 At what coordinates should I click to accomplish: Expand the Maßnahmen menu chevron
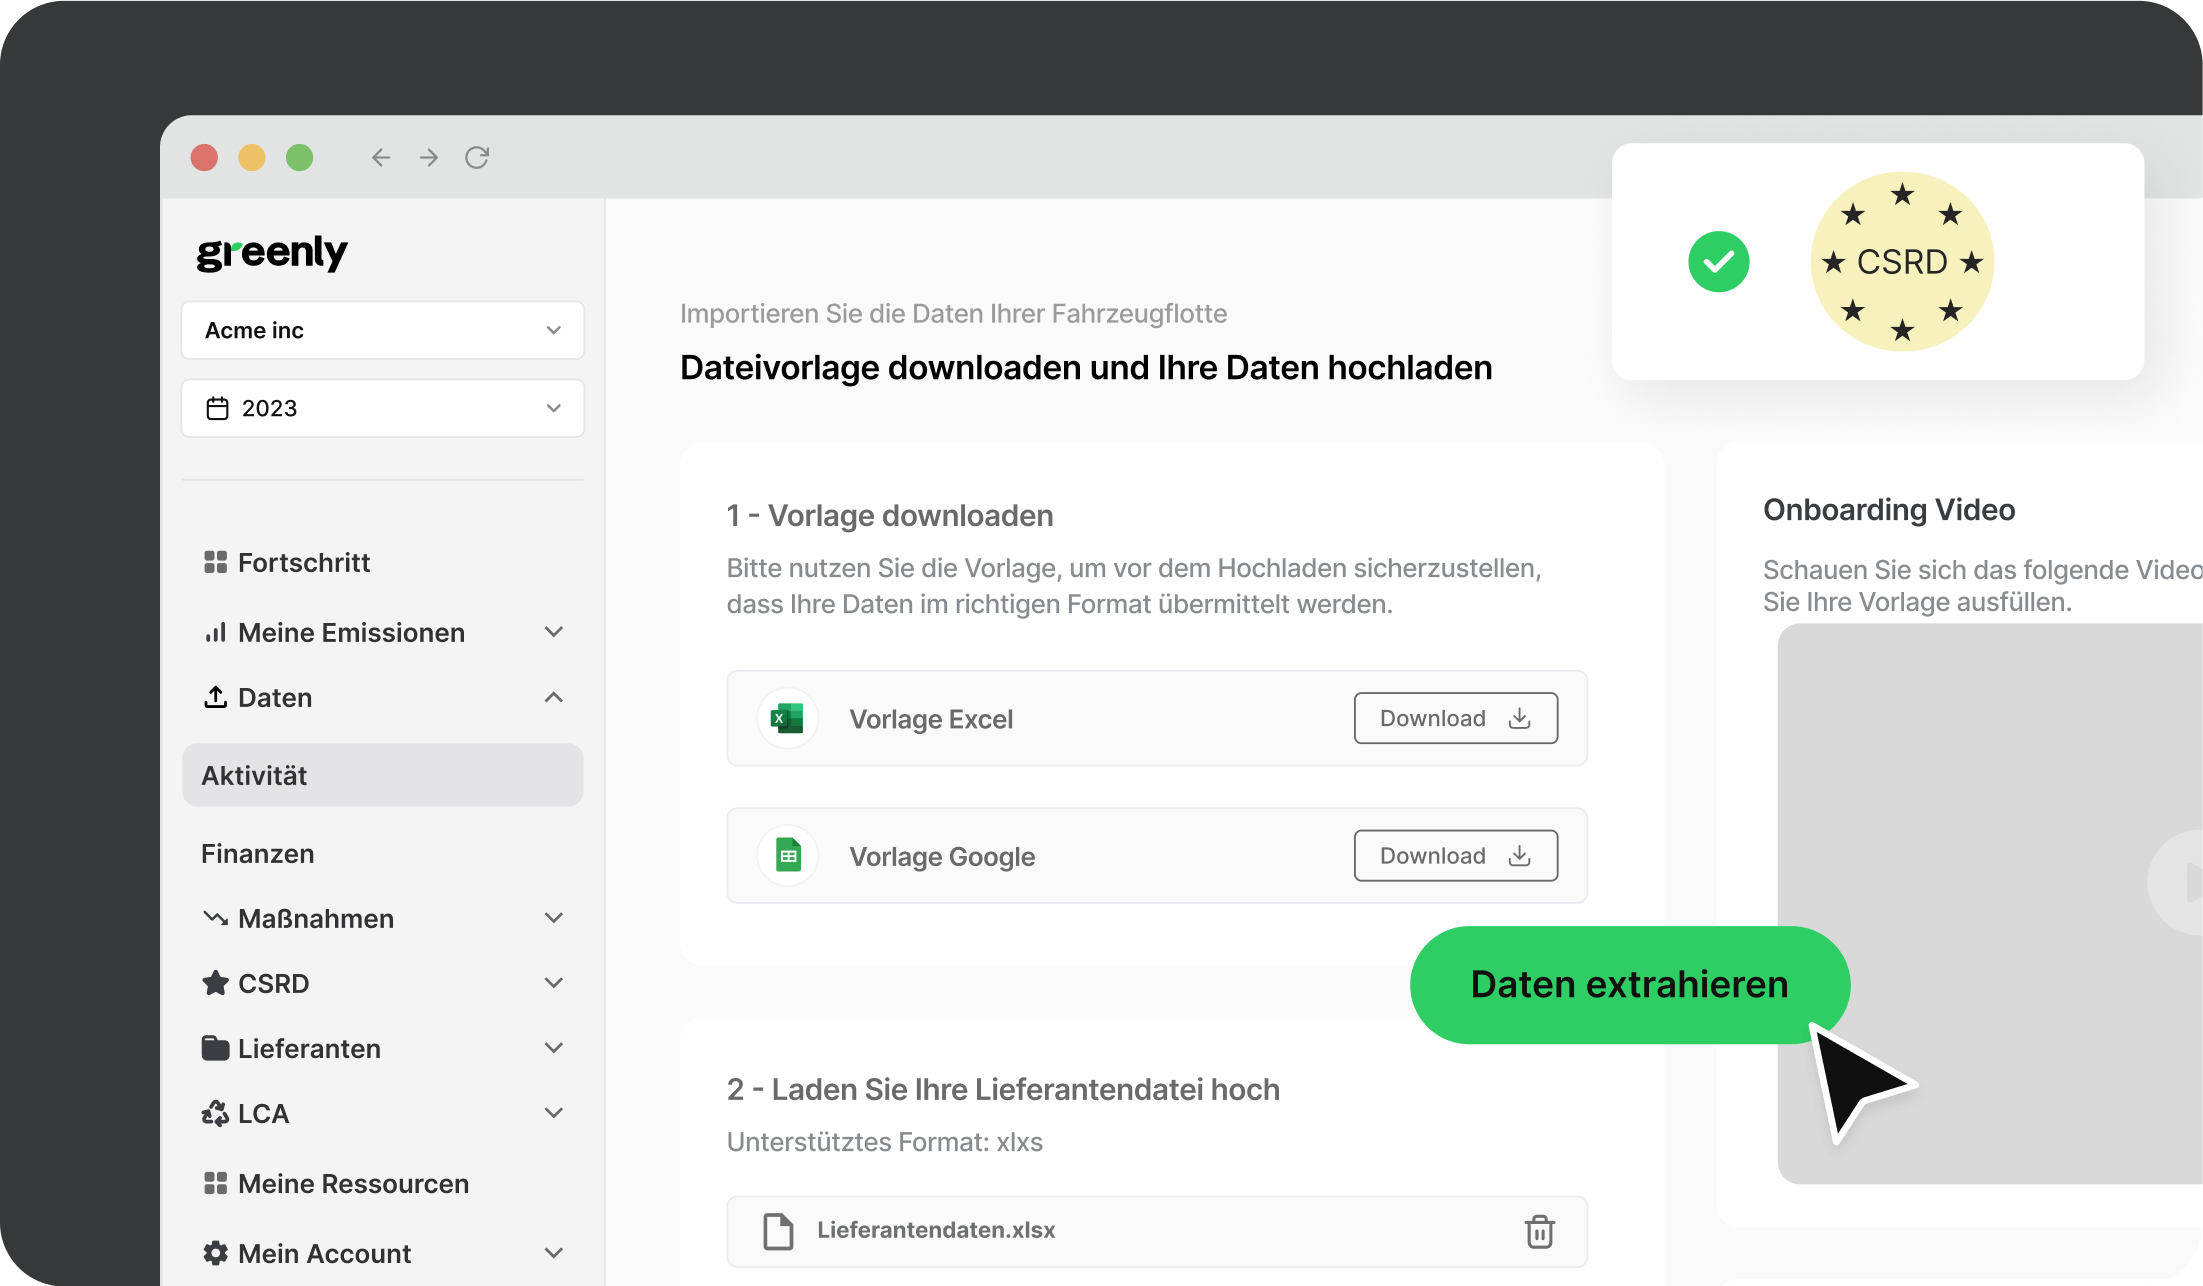pyautogui.click(x=553, y=918)
